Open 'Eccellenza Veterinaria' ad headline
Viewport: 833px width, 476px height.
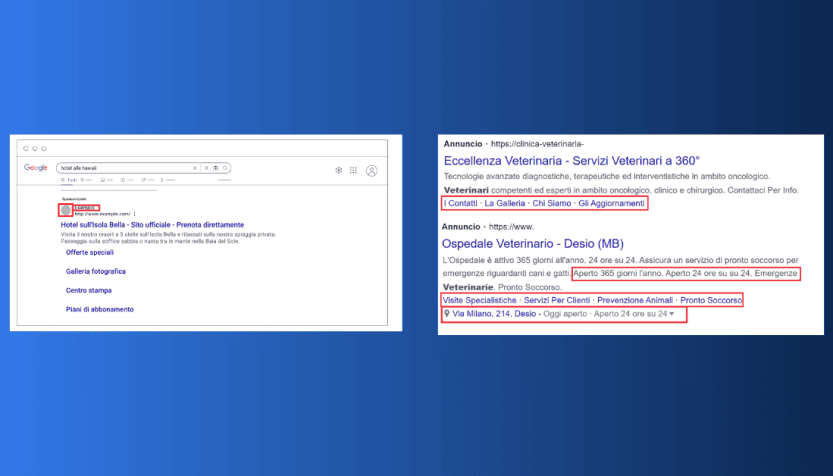571,160
